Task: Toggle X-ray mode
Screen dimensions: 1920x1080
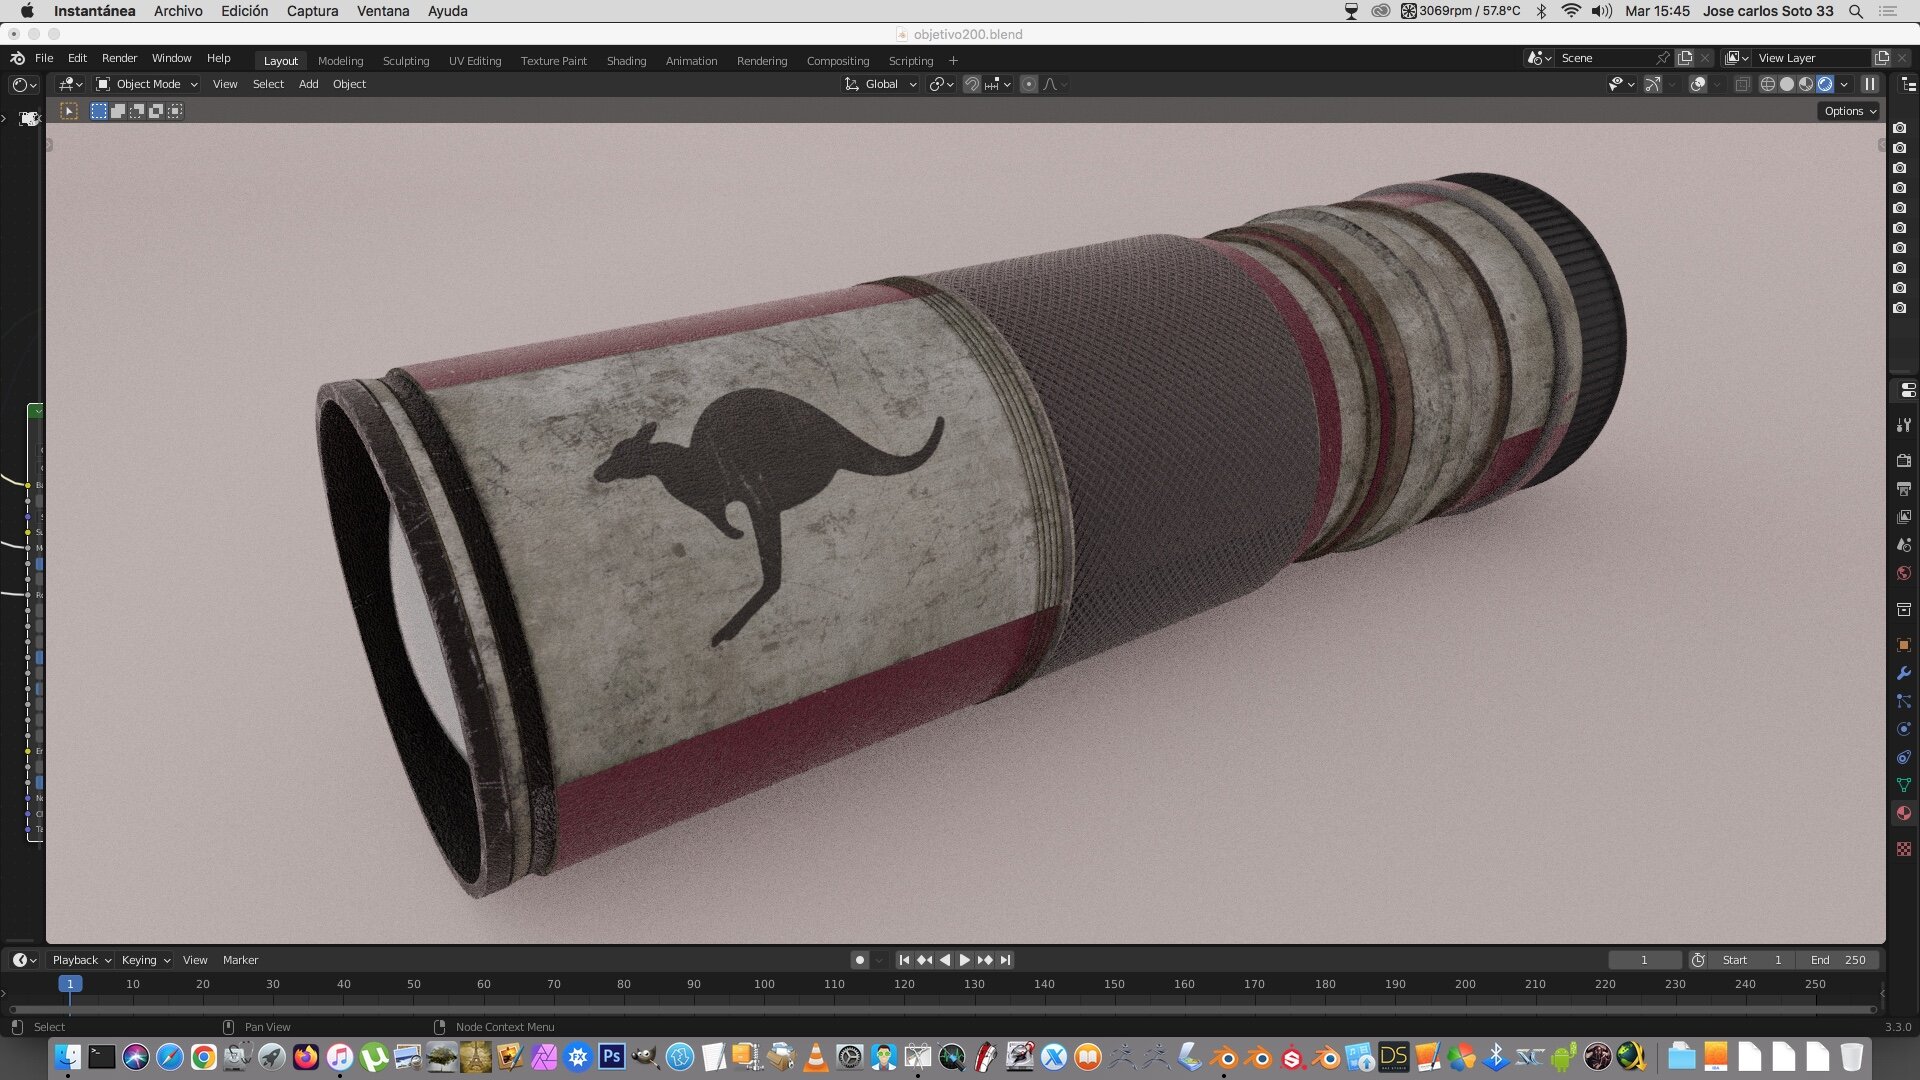Action: [1742, 84]
